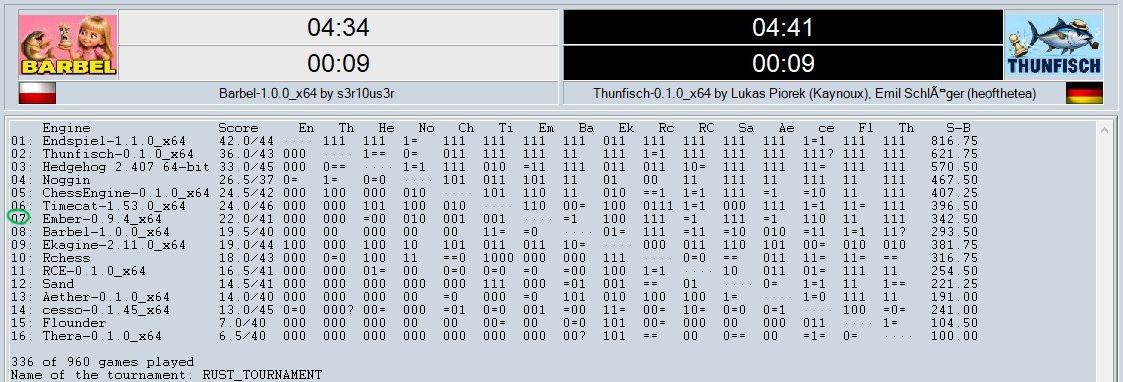
Task: Click the score '26.5/37' for Noggin
Action: click(246, 180)
